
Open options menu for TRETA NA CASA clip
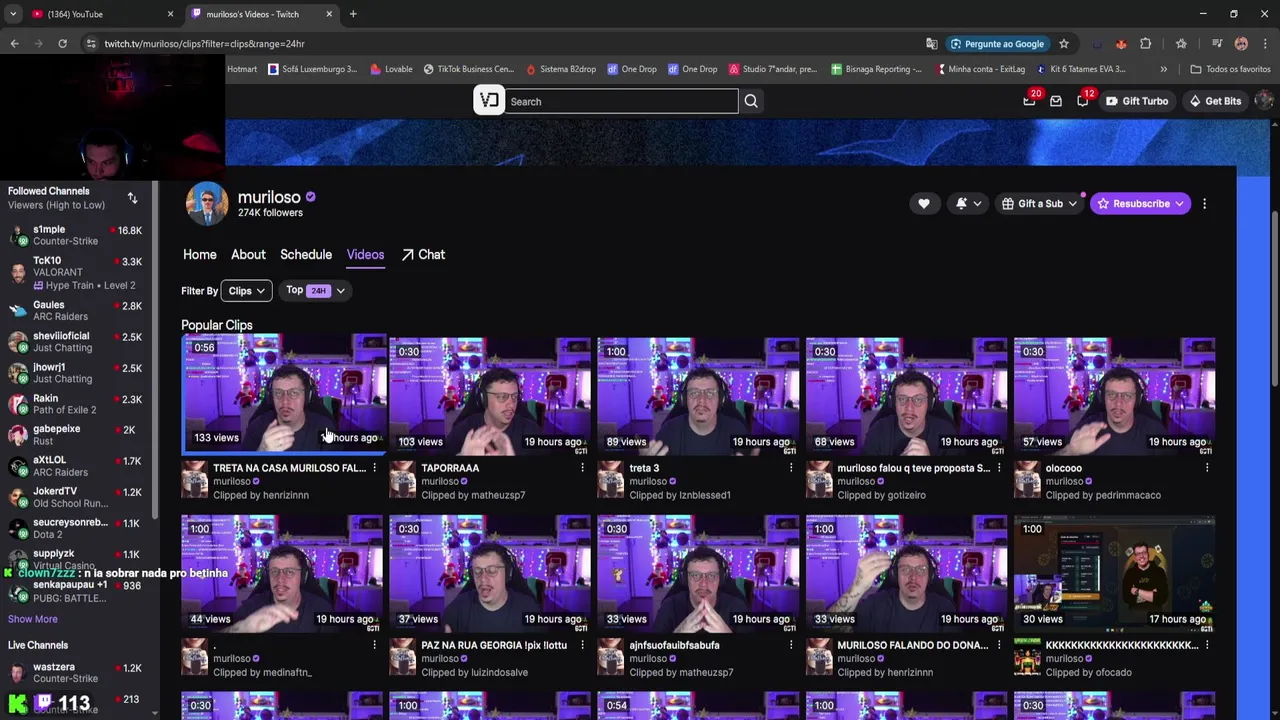point(374,468)
